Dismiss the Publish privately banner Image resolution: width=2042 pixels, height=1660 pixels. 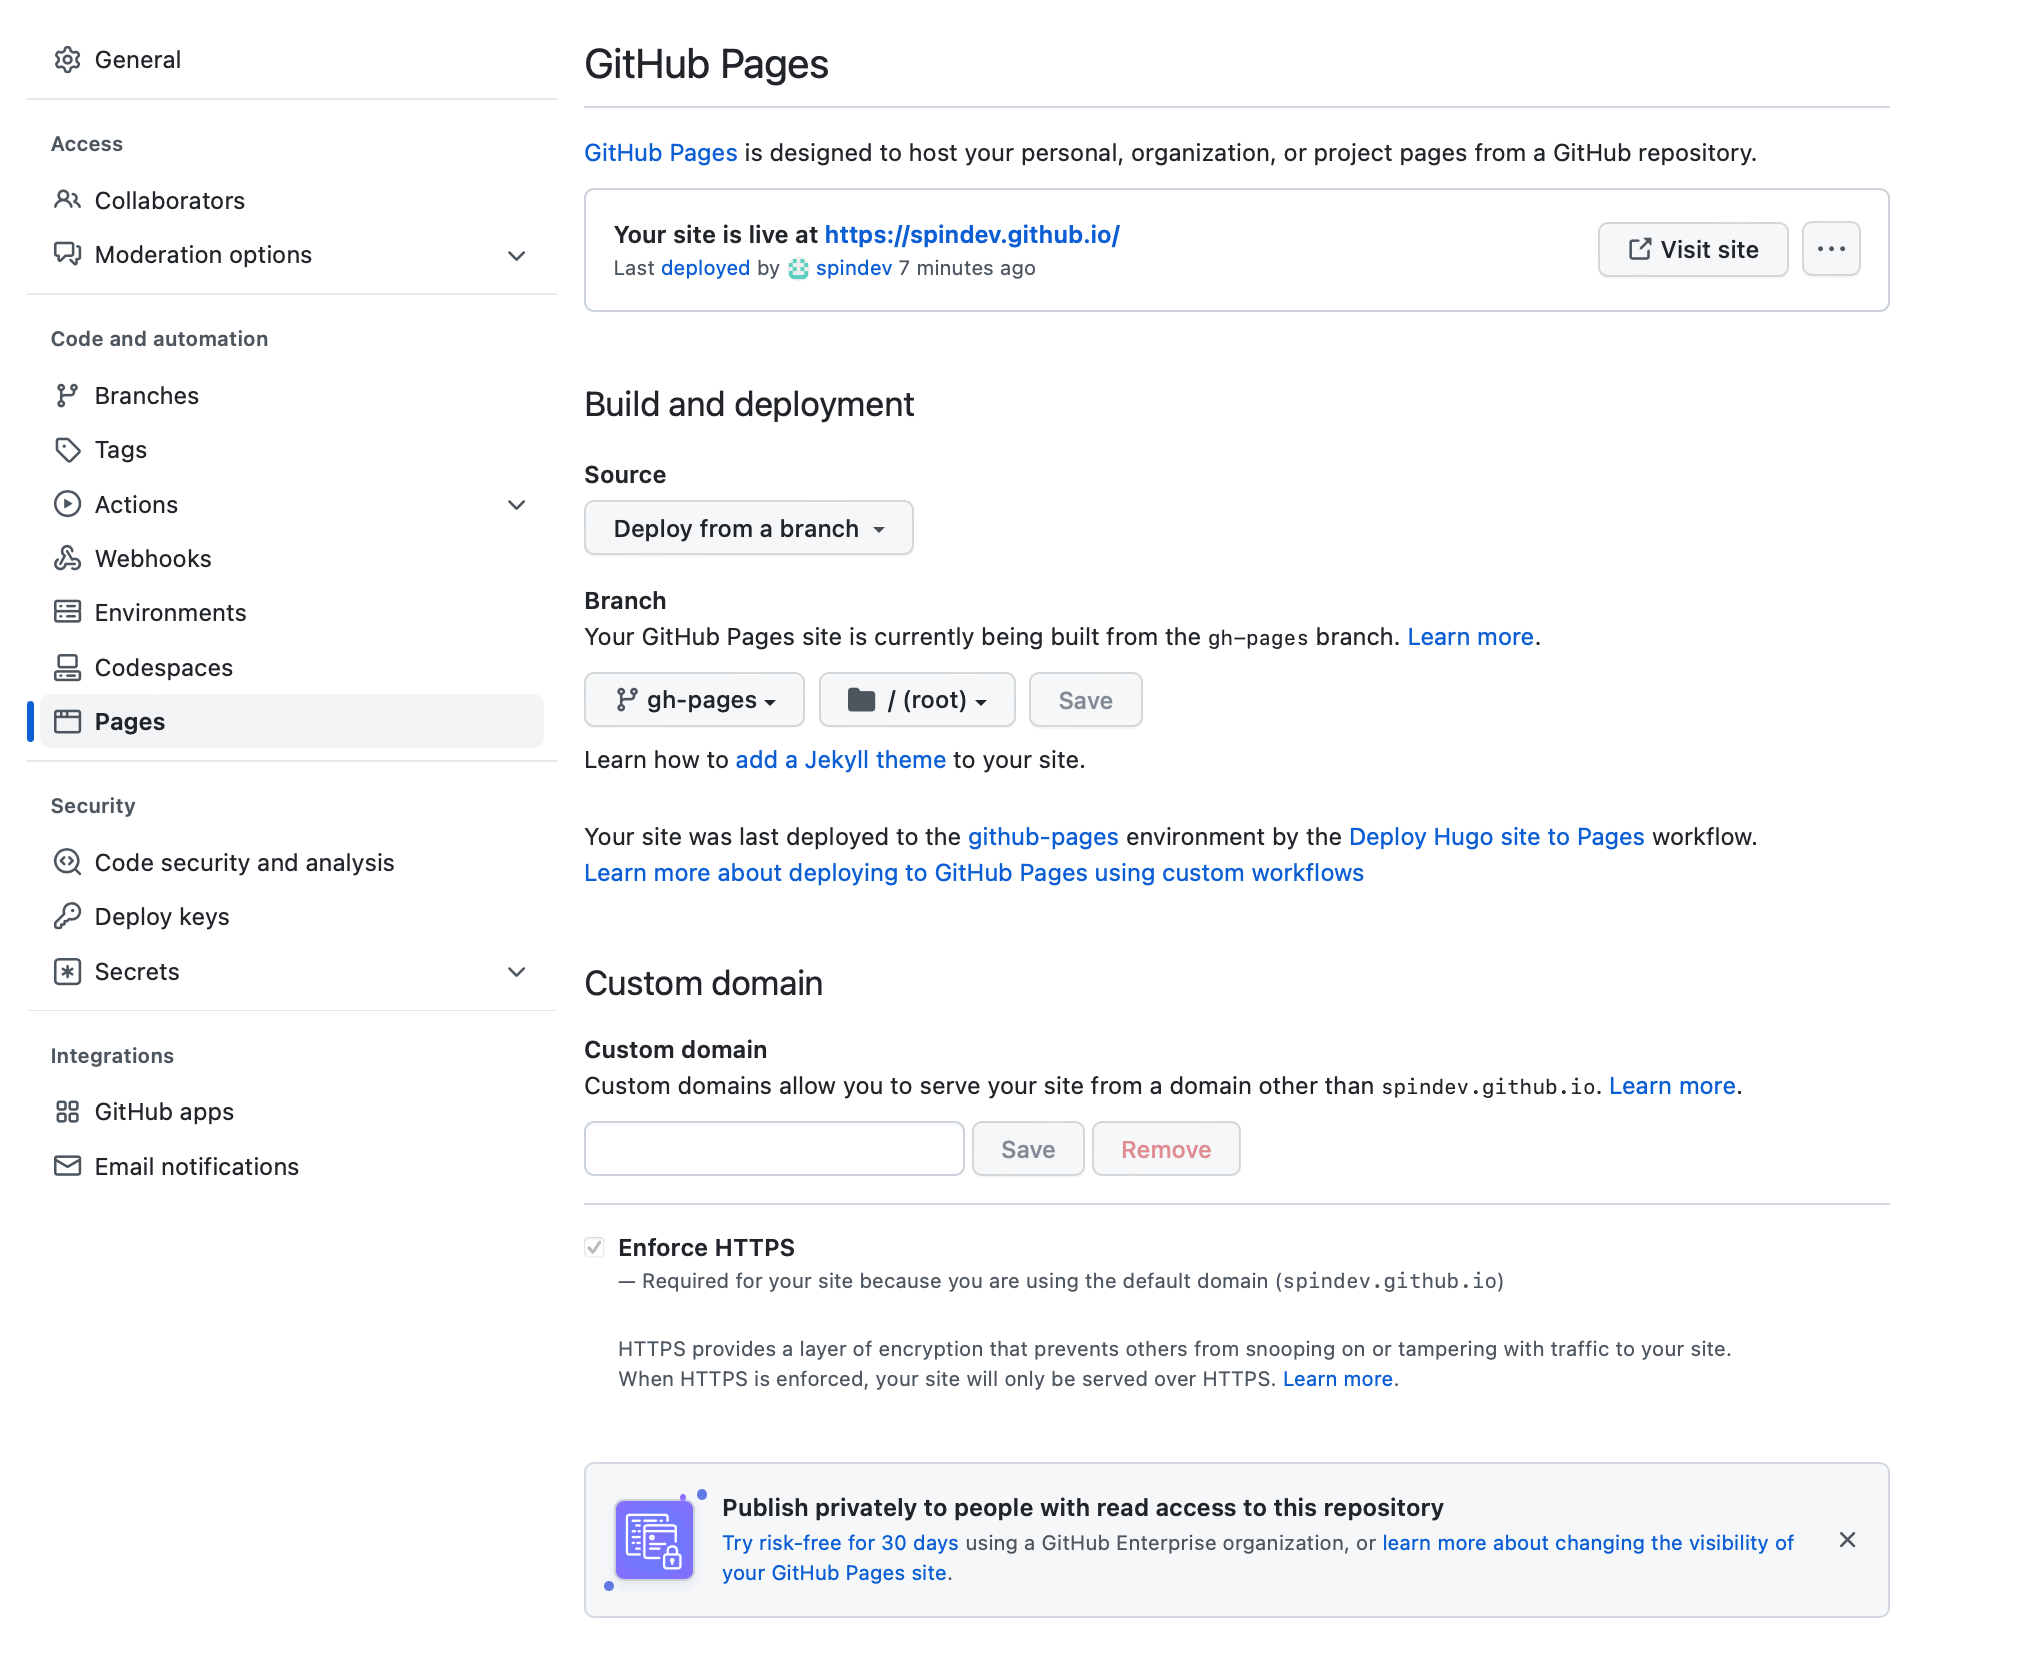pos(1847,1540)
